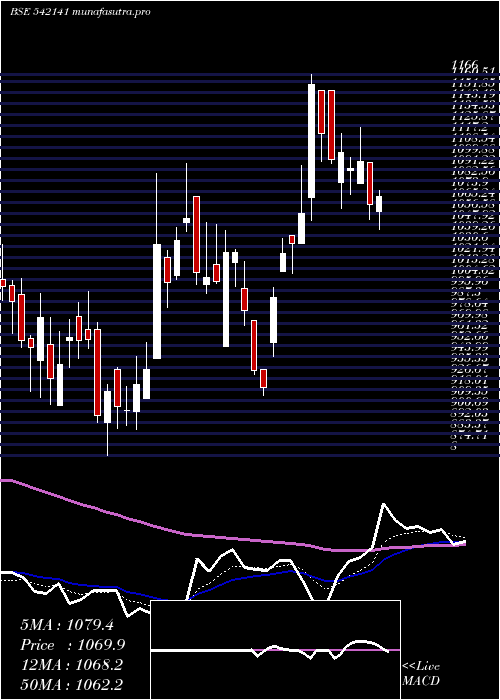Click the '<<Live MACD' label
The width and height of the screenshot is (500, 700).
click(x=421, y=674)
